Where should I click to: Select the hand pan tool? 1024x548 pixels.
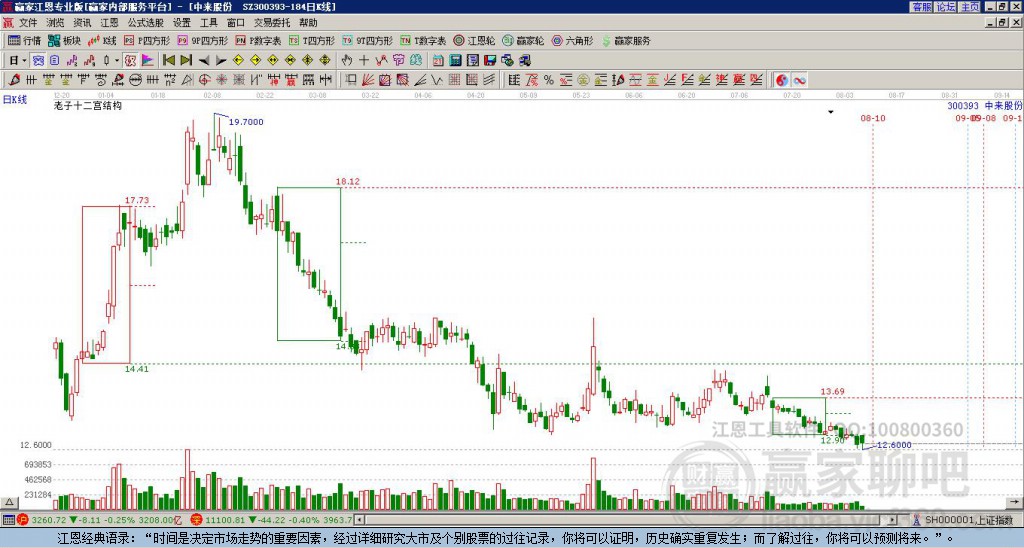click(x=347, y=61)
